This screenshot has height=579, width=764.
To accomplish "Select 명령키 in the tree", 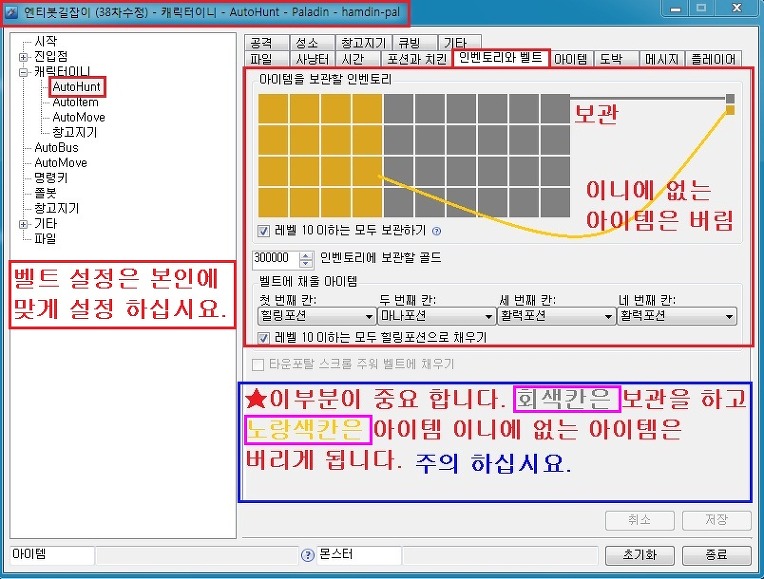I will click(x=51, y=177).
